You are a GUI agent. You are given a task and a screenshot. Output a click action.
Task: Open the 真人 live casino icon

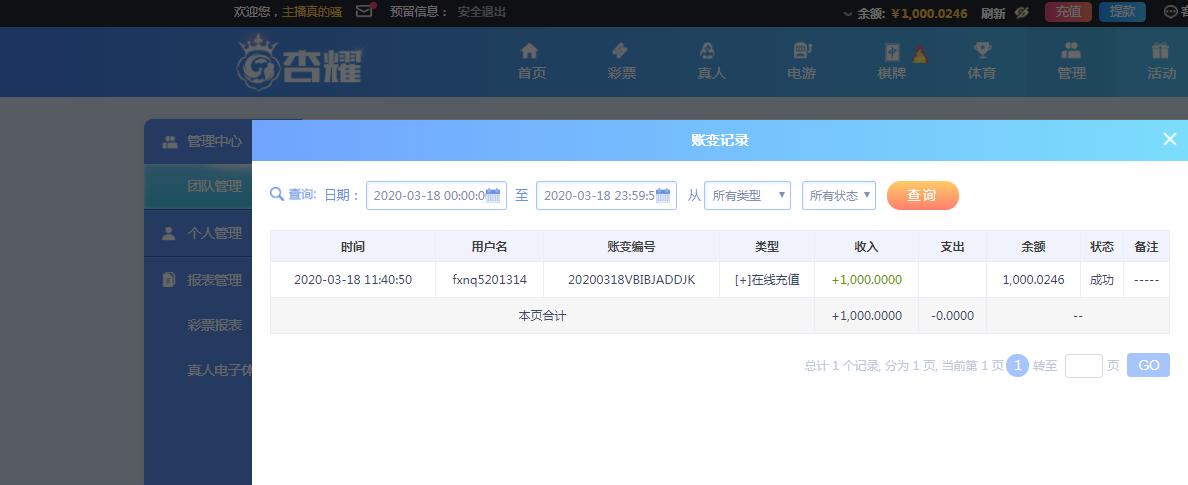tap(710, 51)
